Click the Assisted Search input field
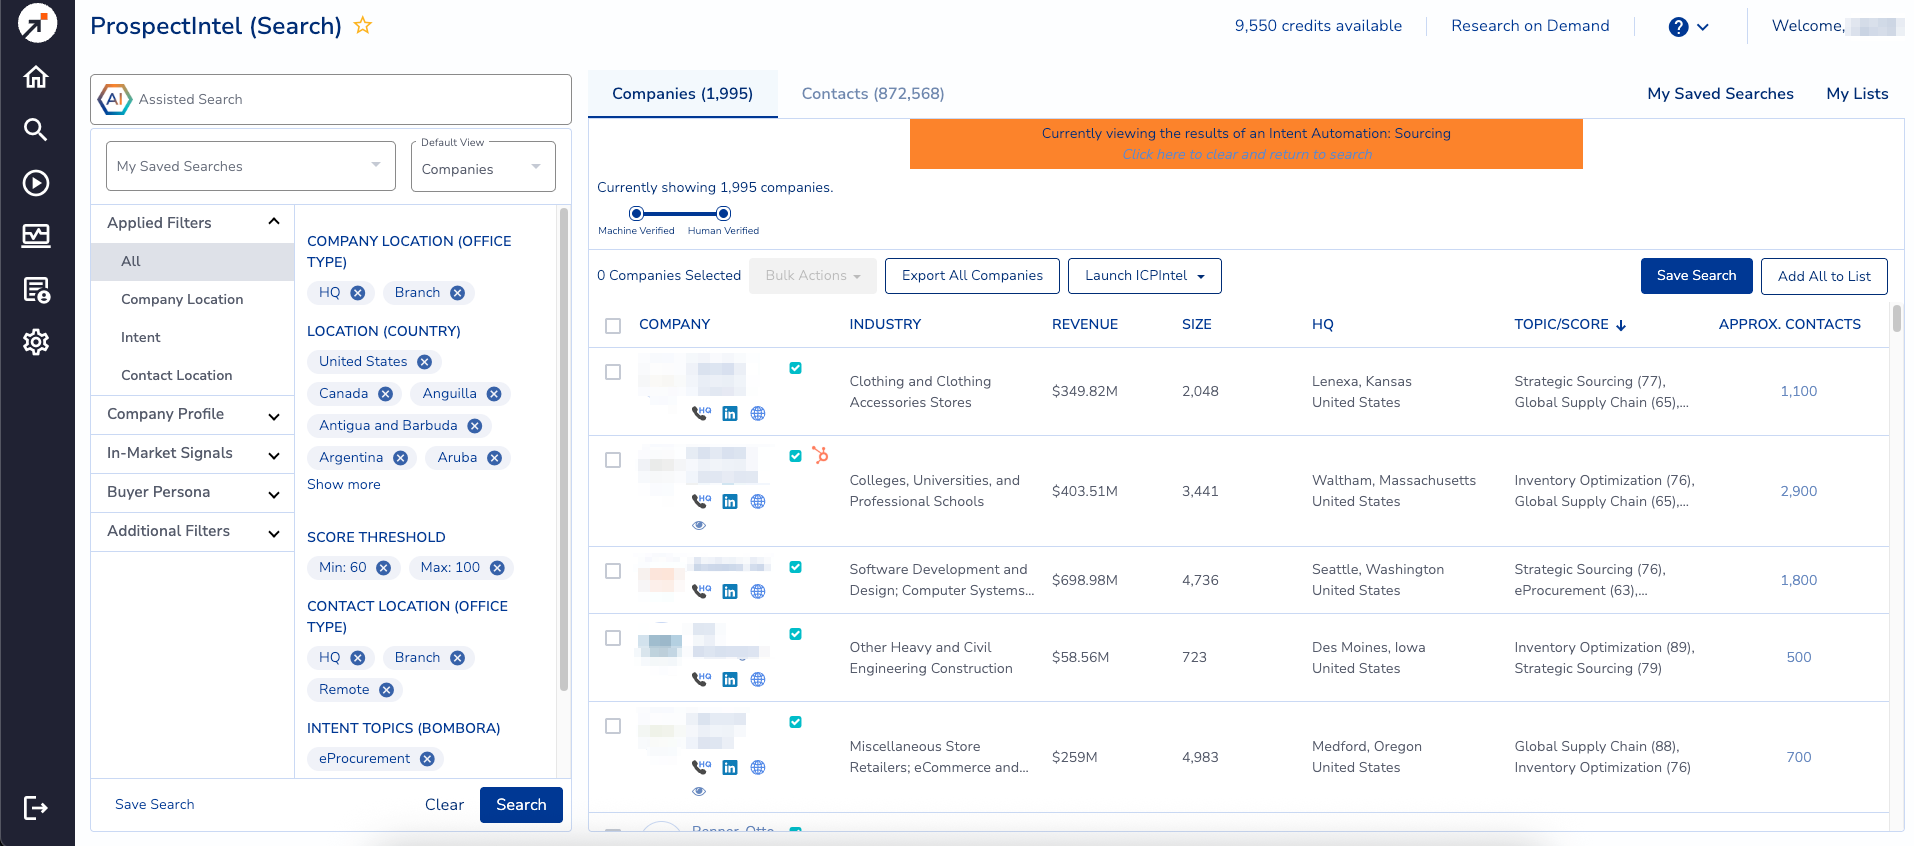Screen dimensions: 1914x846 [331, 99]
